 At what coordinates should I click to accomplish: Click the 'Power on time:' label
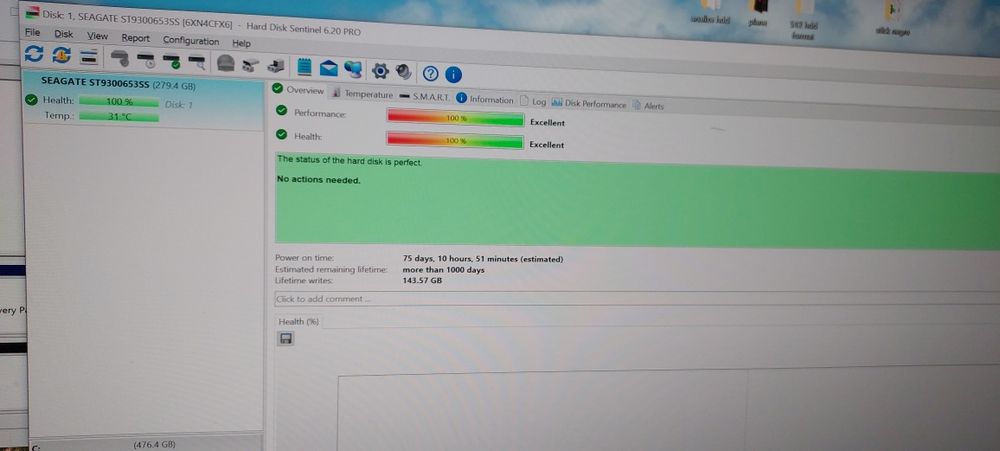tap(304, 258)
